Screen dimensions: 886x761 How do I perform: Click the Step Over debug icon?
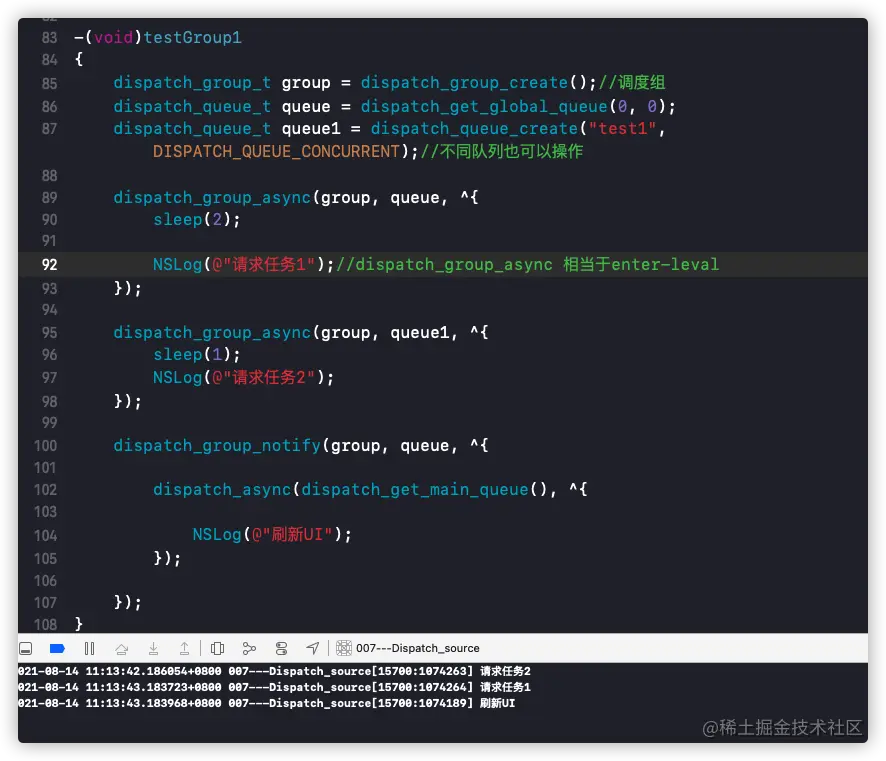tap(121, 649)
